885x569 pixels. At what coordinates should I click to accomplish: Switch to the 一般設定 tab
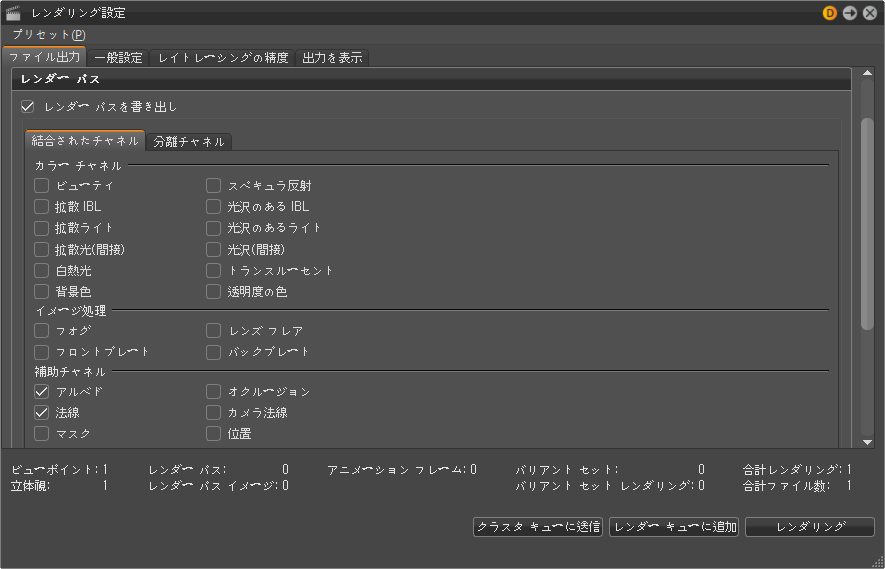coord(119,58)
